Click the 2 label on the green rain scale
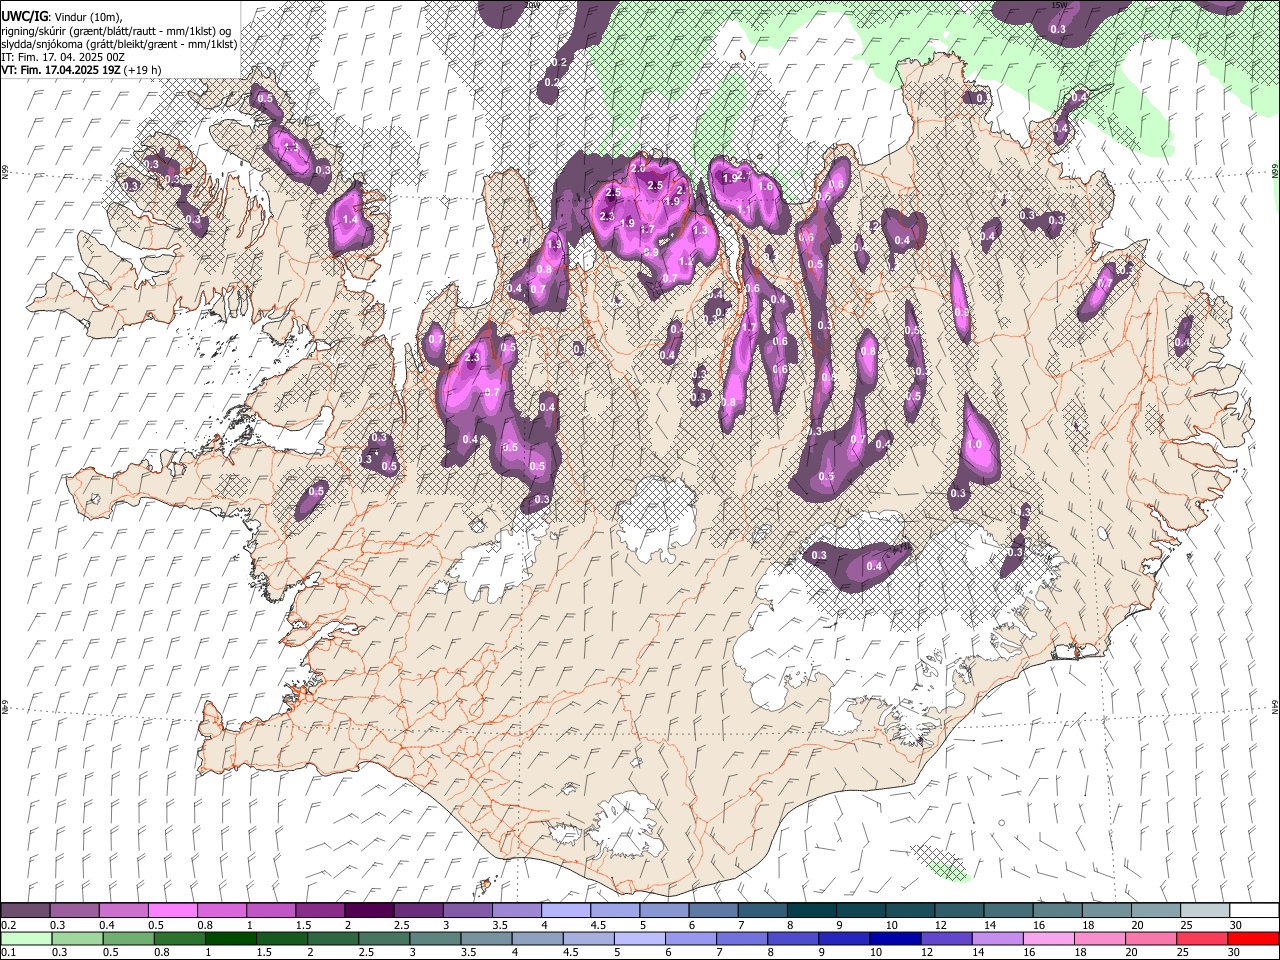Image resolution: width=1280 pixels, height=960 pixels. tap(310, 952)
